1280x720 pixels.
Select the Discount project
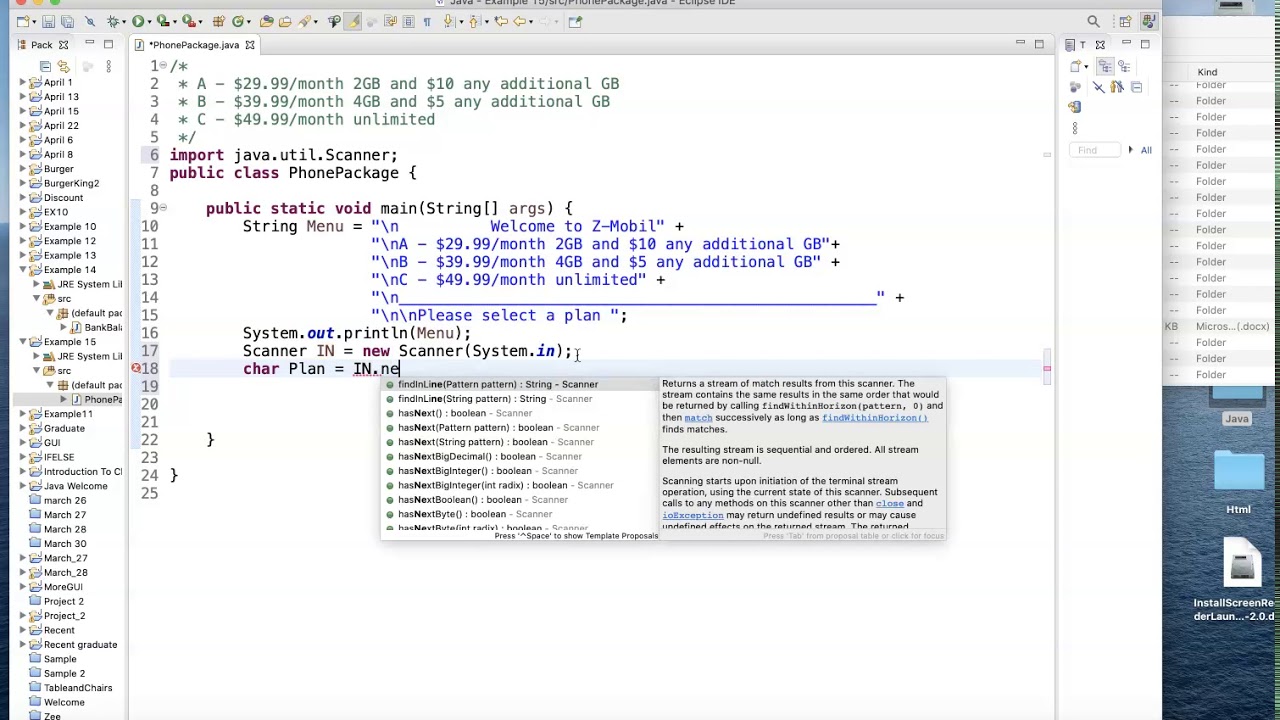coord(63,198)
